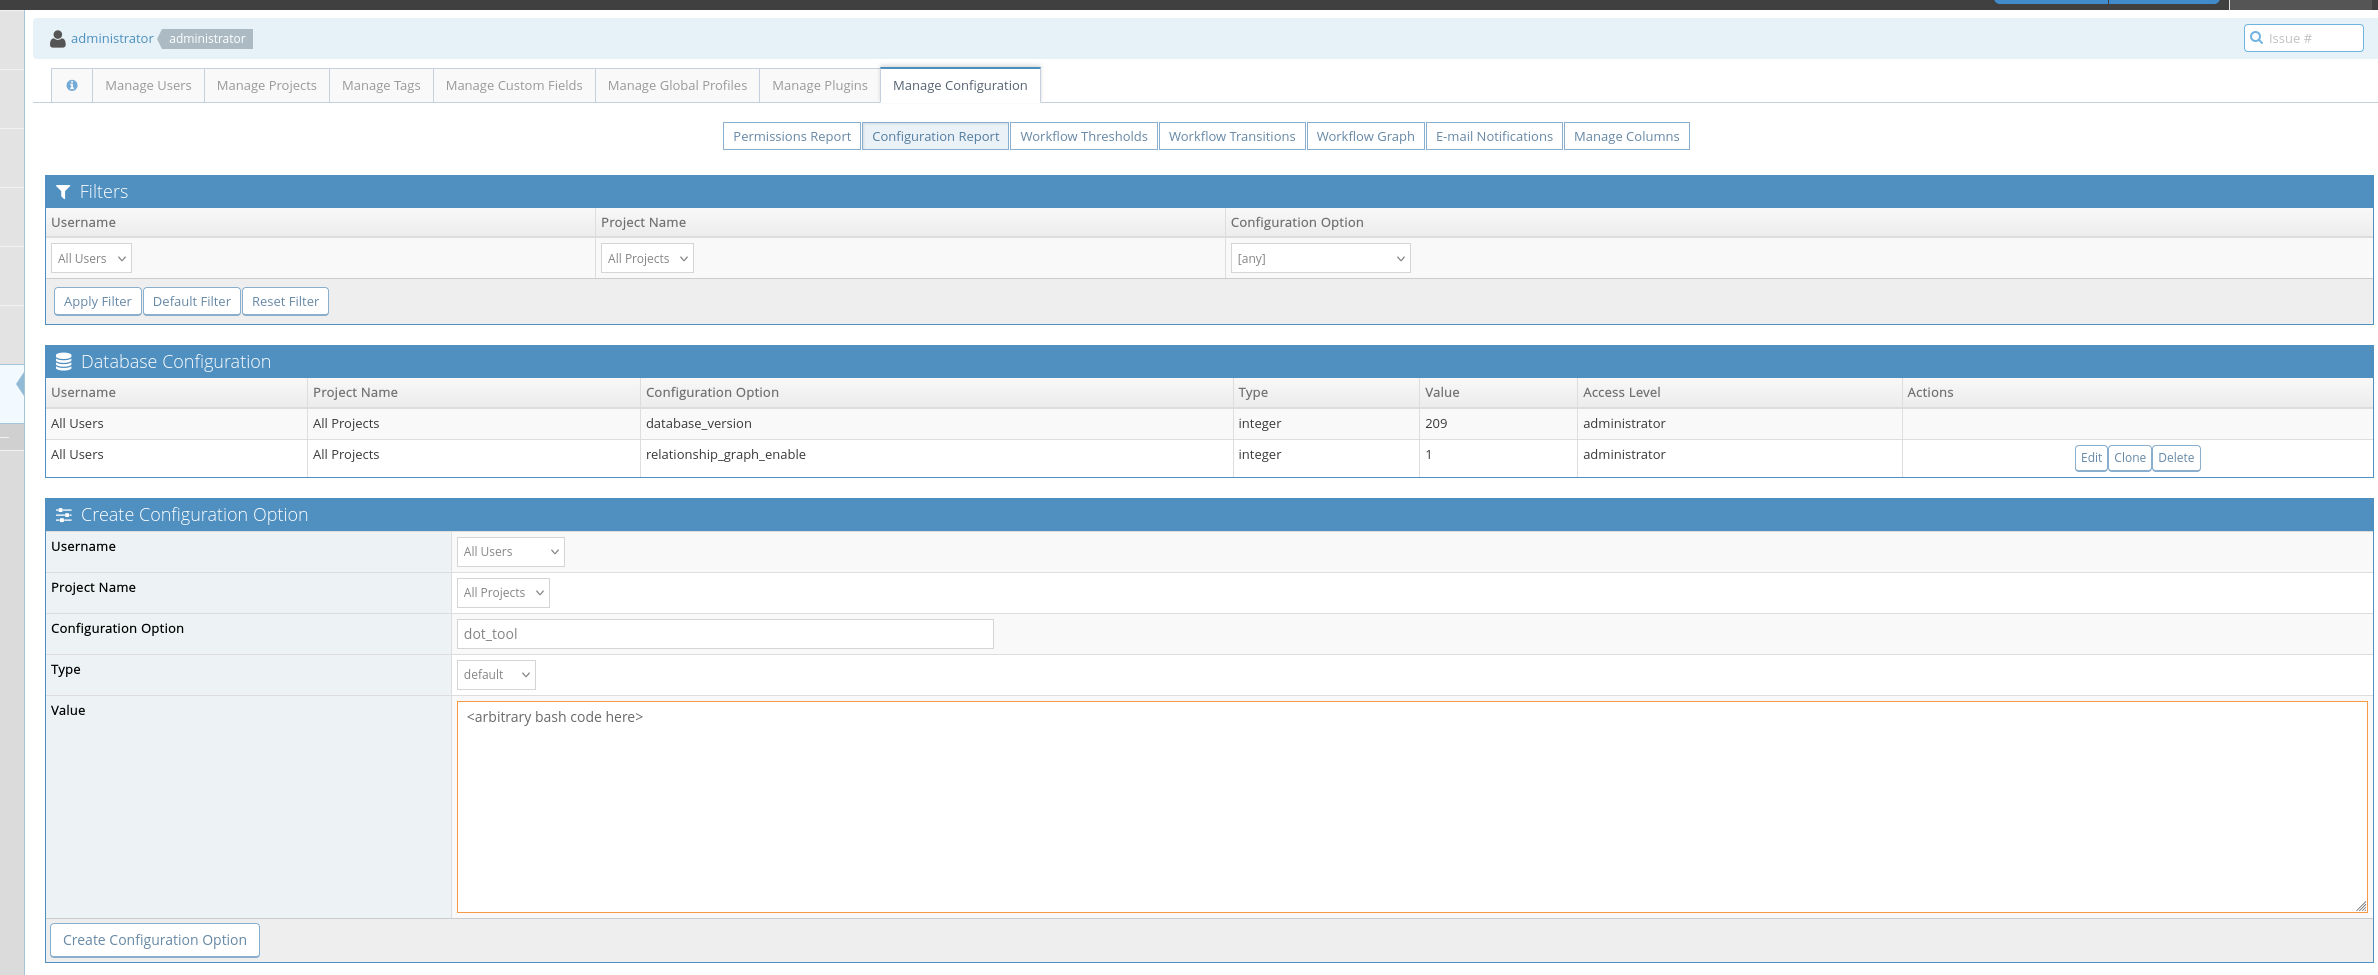Open Workflow Thresholds

point(1084,137)
